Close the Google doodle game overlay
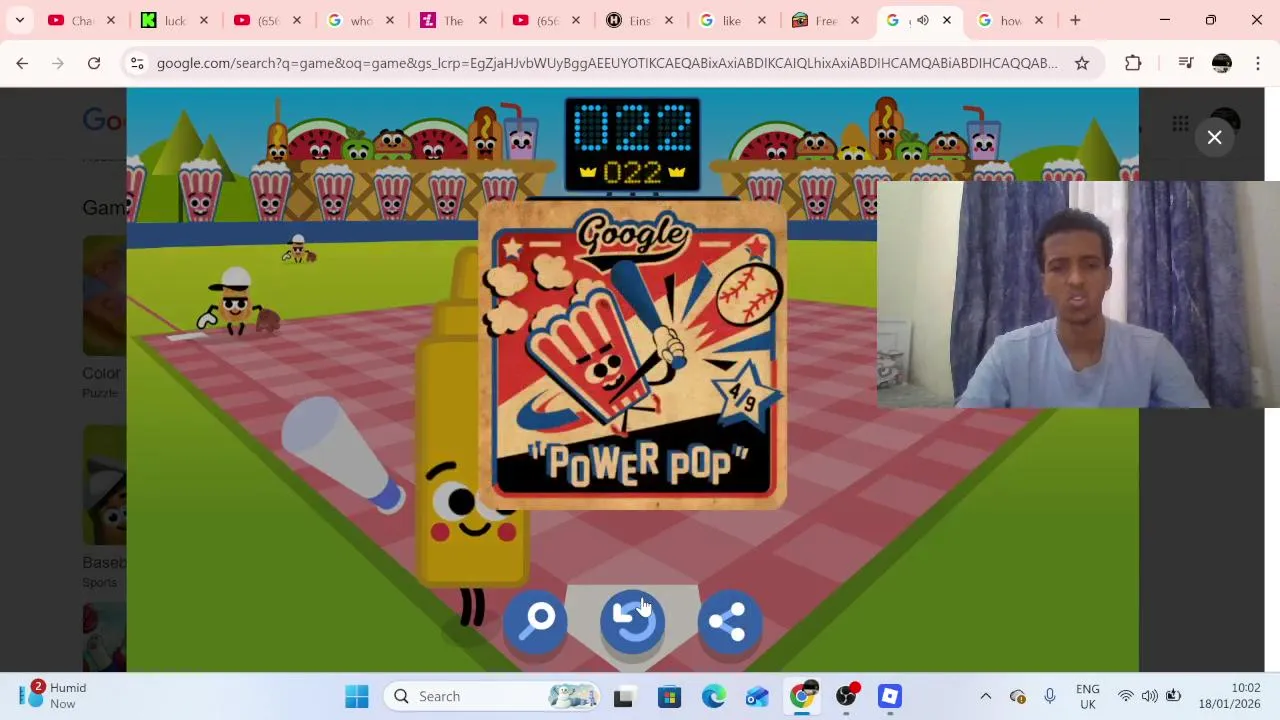 pyautogui.click(x=1214, y=137)
